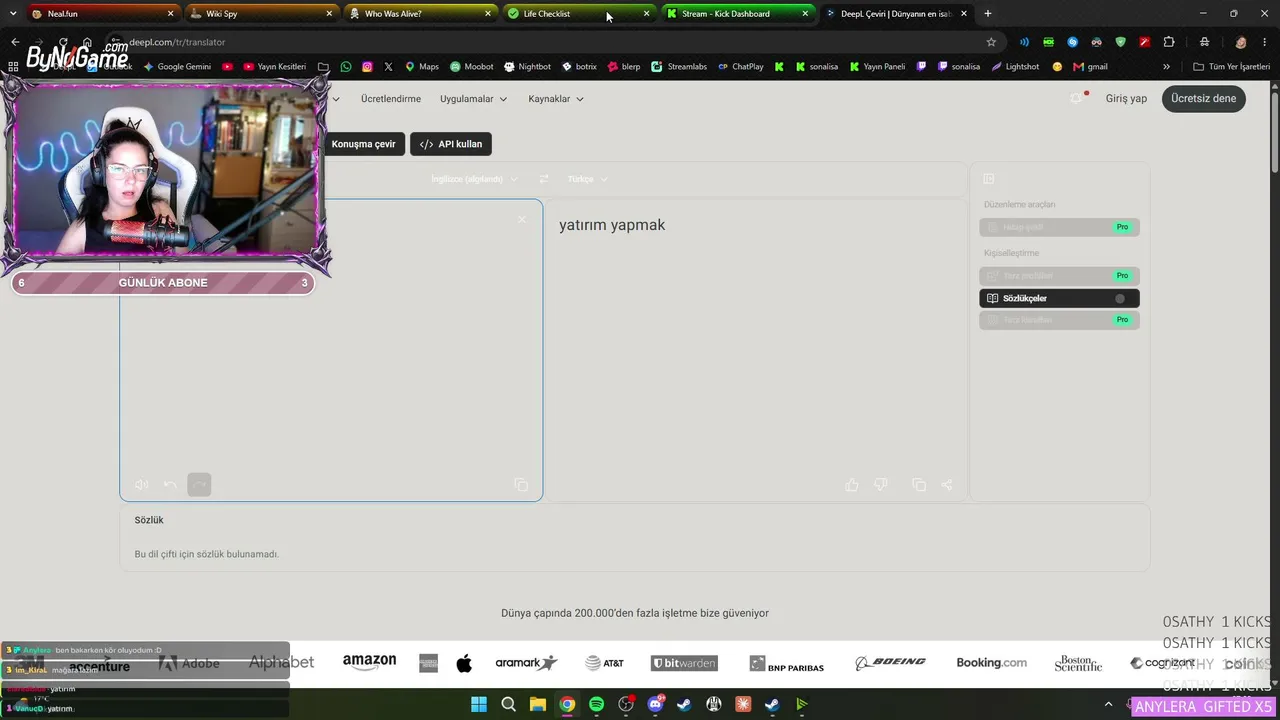The height and width of the screenshot is (720, 1280).
Task: Open a new browser tab
Action: 988,14
